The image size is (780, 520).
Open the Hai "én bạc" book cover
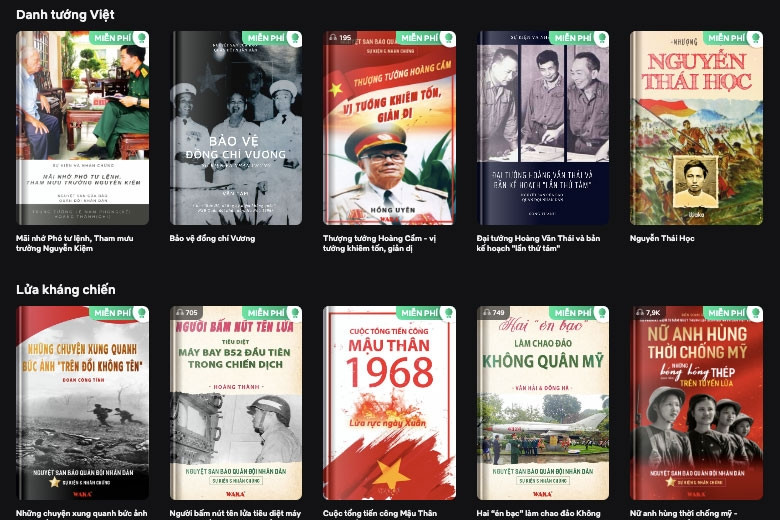point(543,403)
